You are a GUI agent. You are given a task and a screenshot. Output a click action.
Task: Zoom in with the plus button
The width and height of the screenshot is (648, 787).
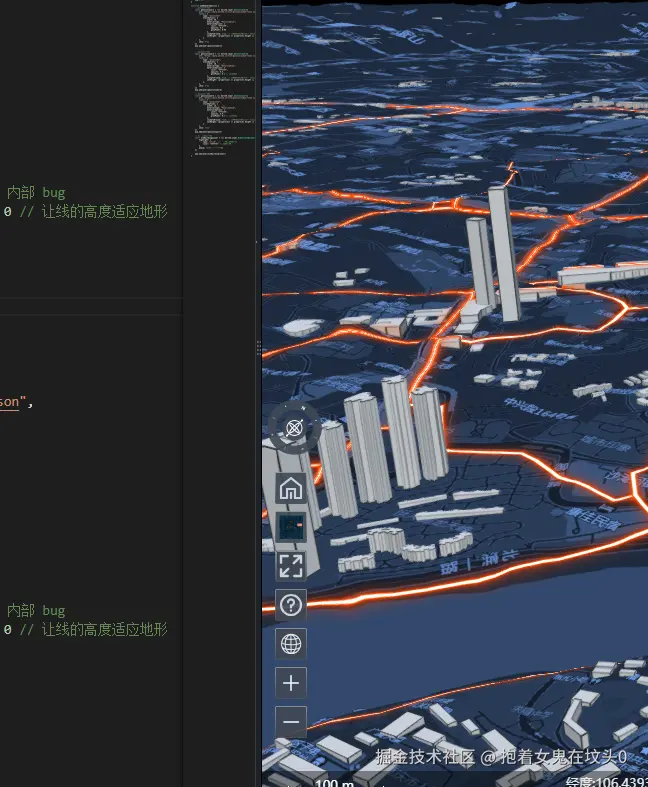pos(291,683)
